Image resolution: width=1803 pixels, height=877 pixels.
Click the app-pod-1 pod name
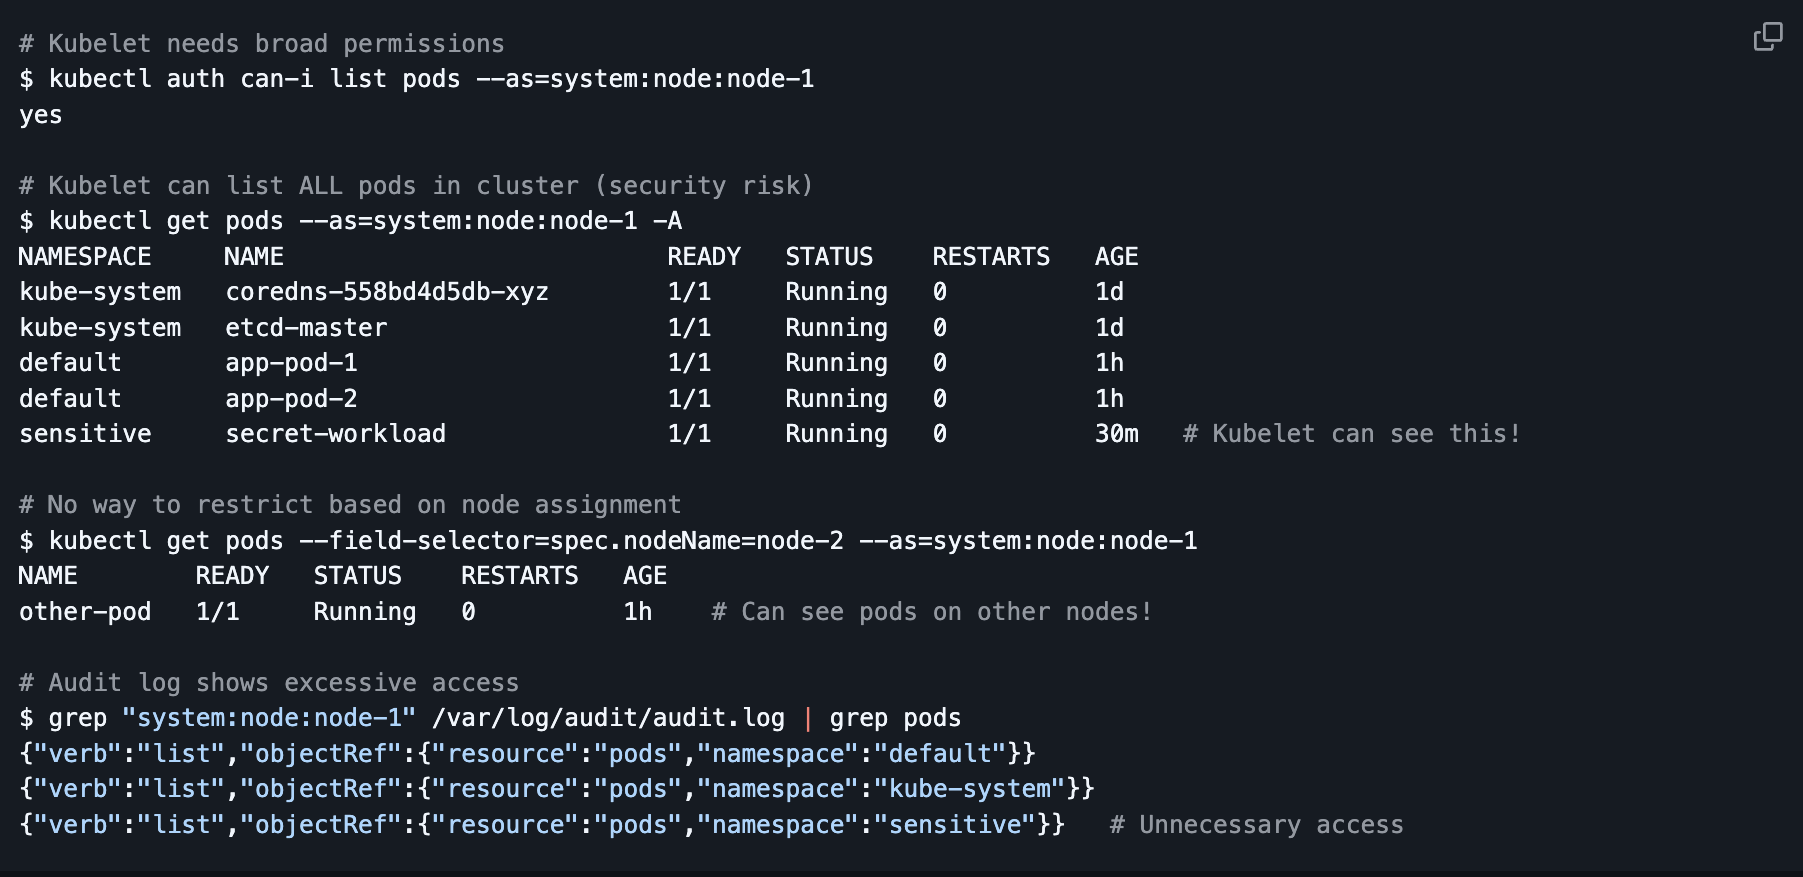coord(291,363)
